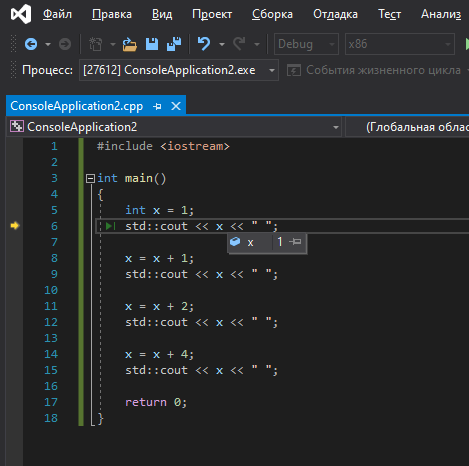The image size is (469, 466).
Task: Click the Visual Studio logo icon
Action: [21, 14]
